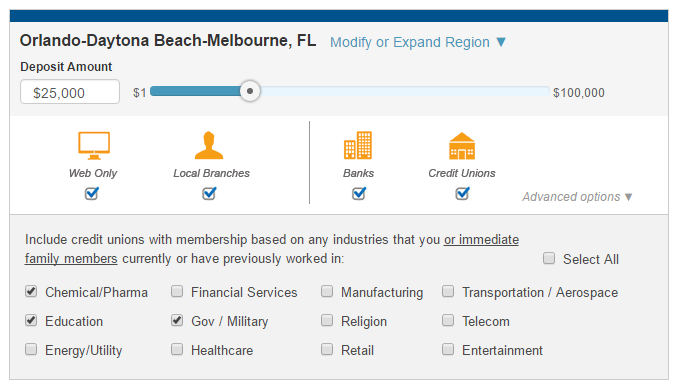This screenshot has width=680, height=391.
Task: Check the Select All checkbox
Action: (x=549, y=258)
